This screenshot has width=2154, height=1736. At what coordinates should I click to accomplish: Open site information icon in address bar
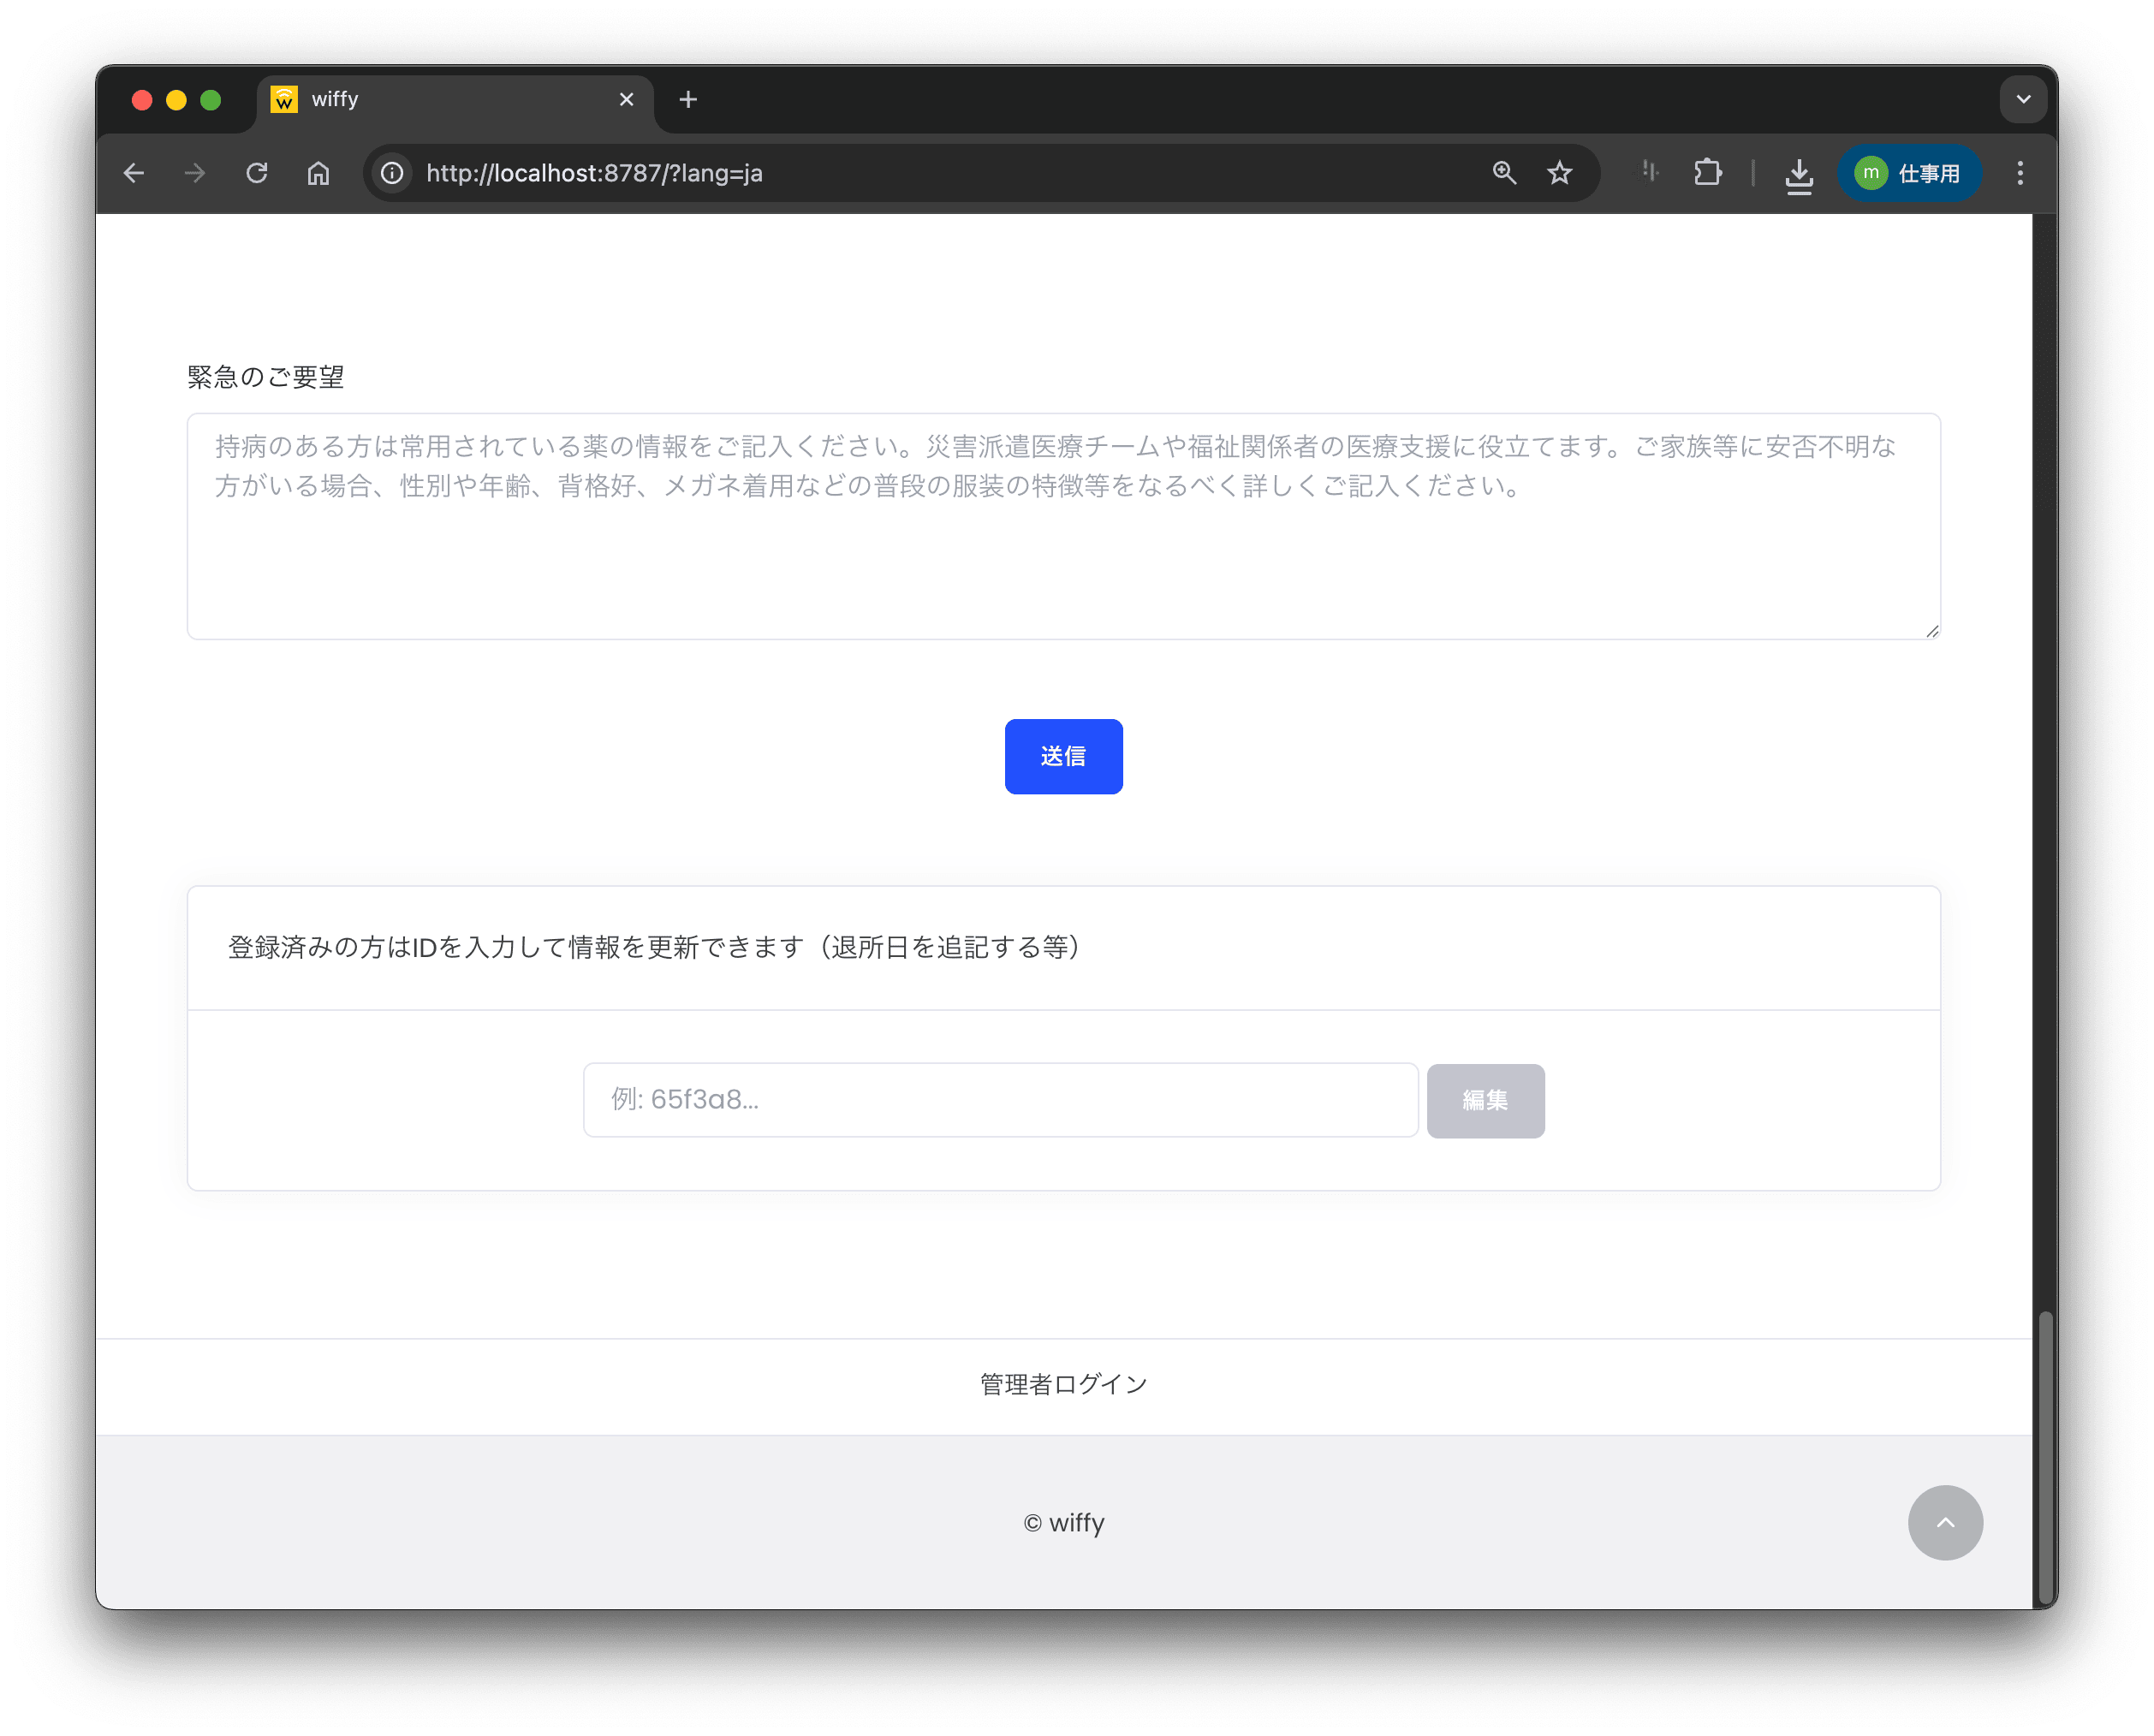point(392,173)
